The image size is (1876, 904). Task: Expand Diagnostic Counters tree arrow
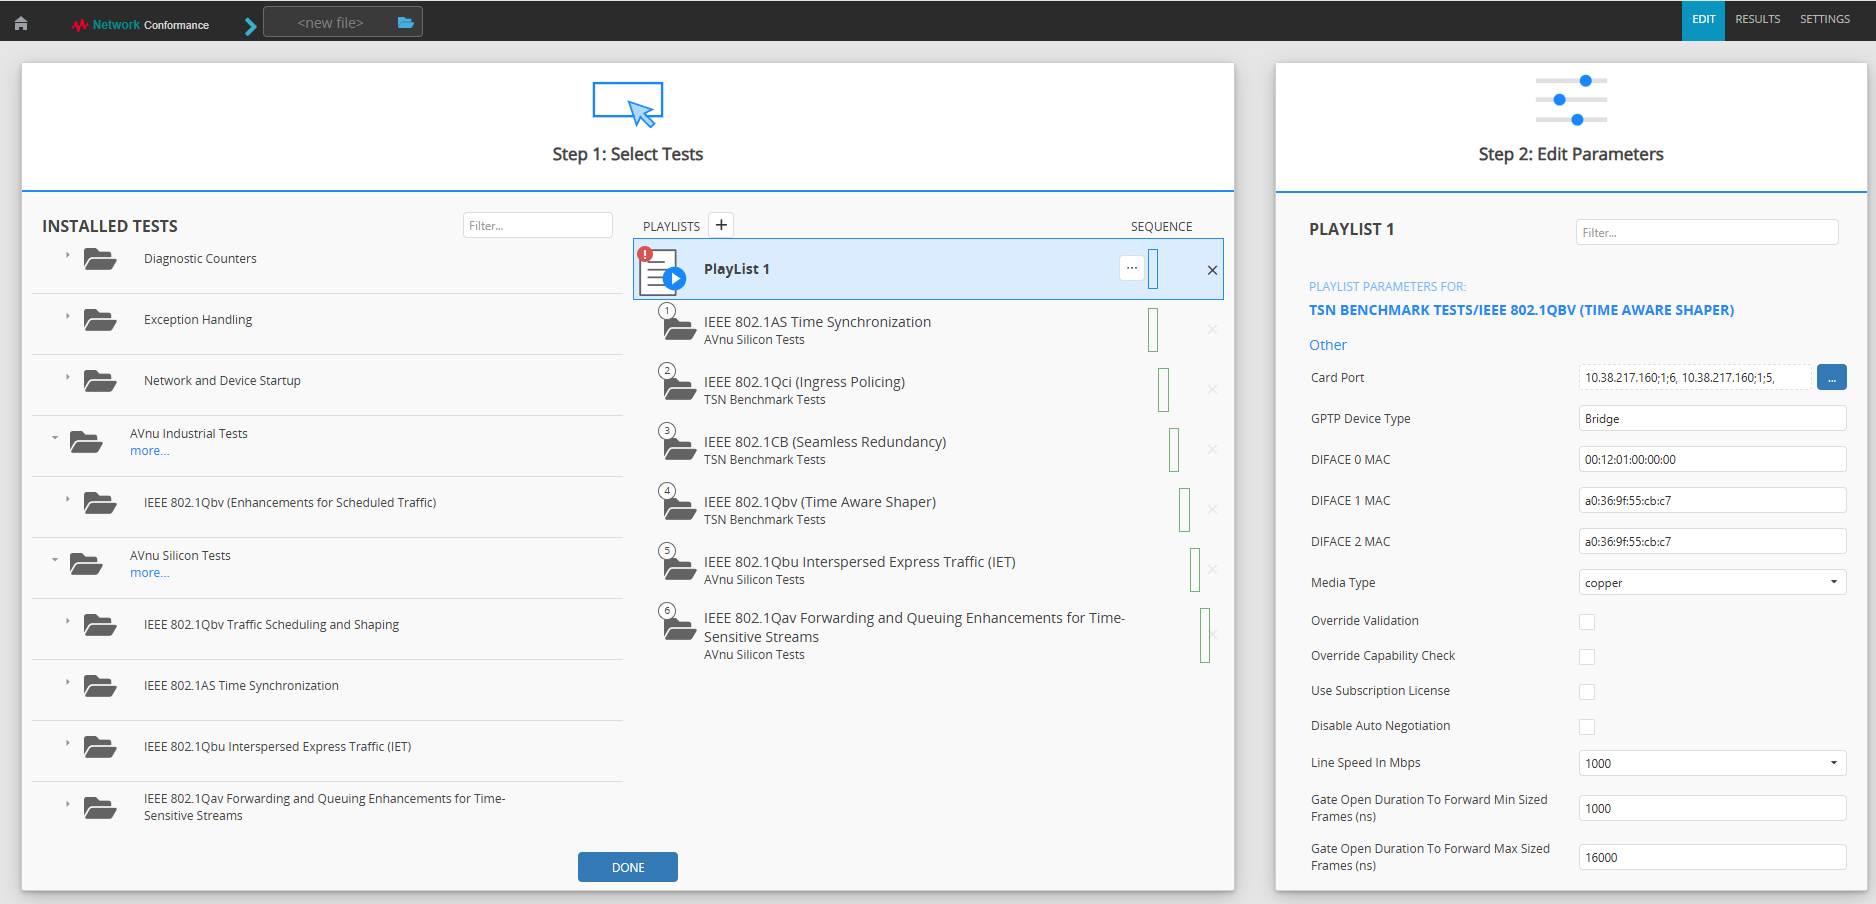(68, 256)
